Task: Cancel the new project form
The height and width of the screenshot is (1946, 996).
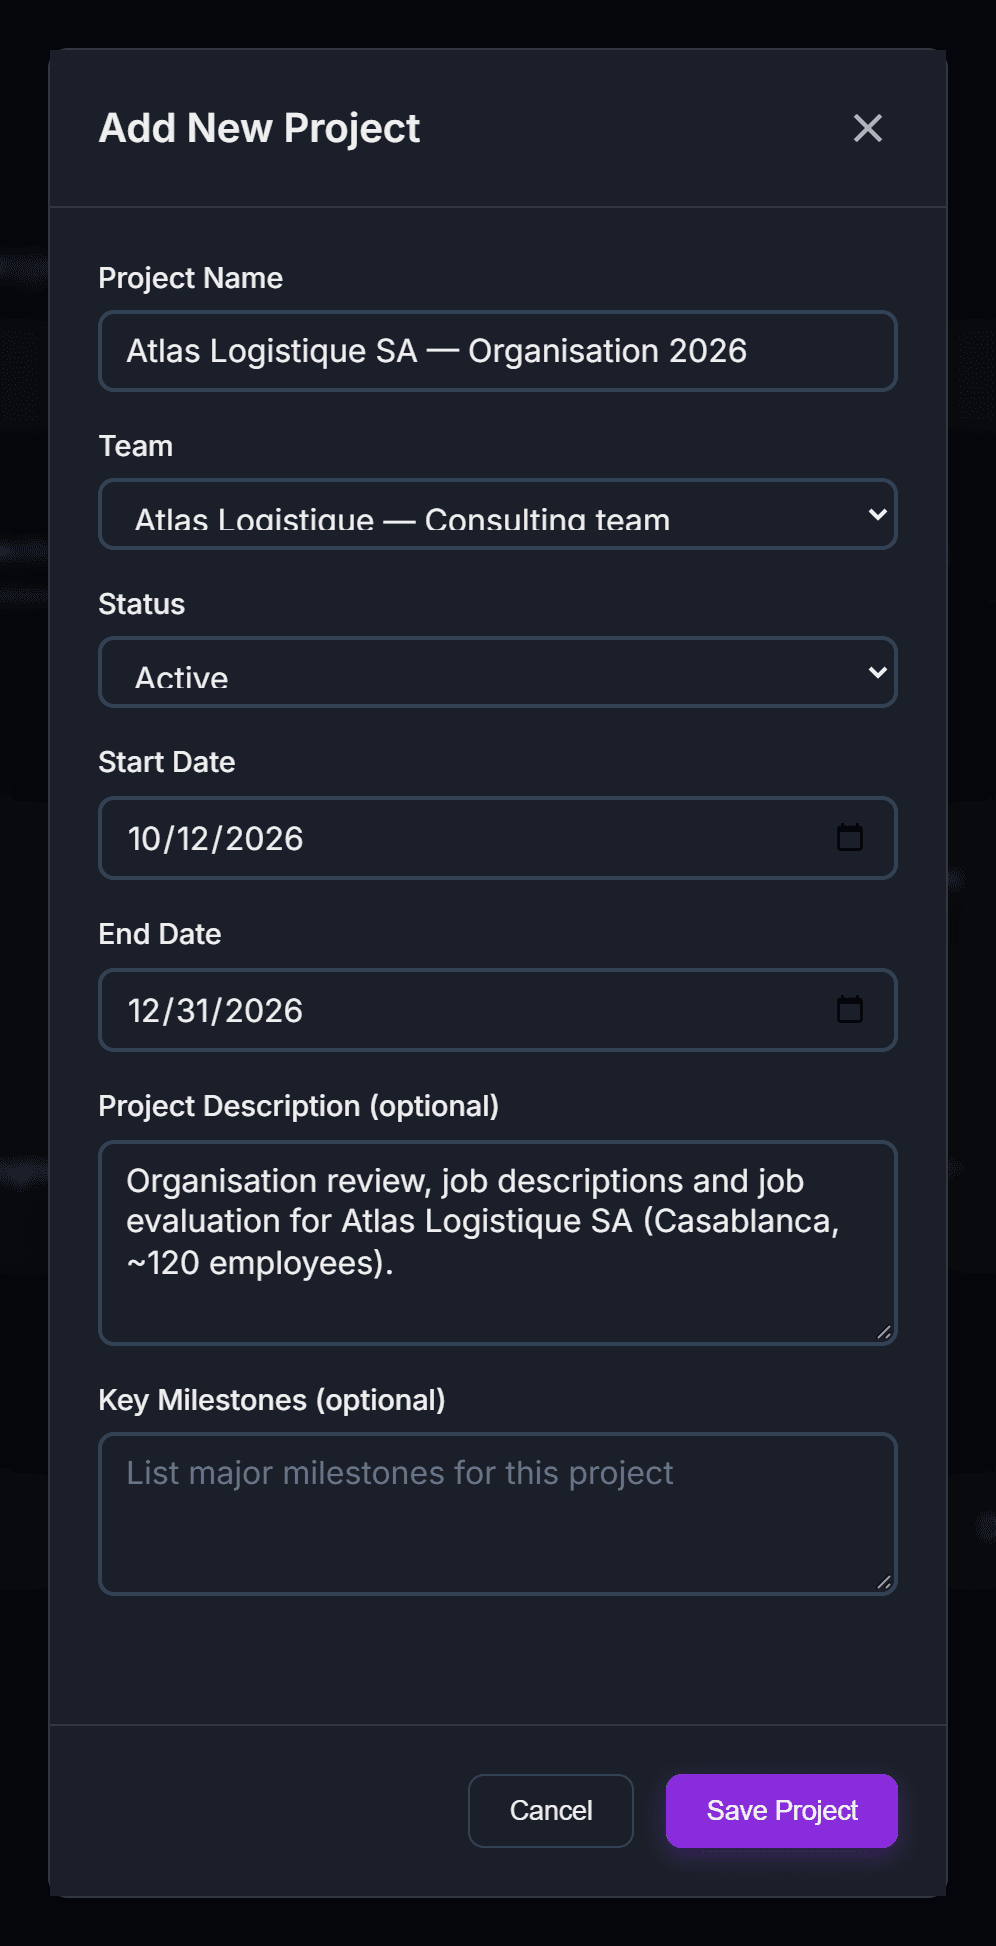Action: tap(551, 1811)
